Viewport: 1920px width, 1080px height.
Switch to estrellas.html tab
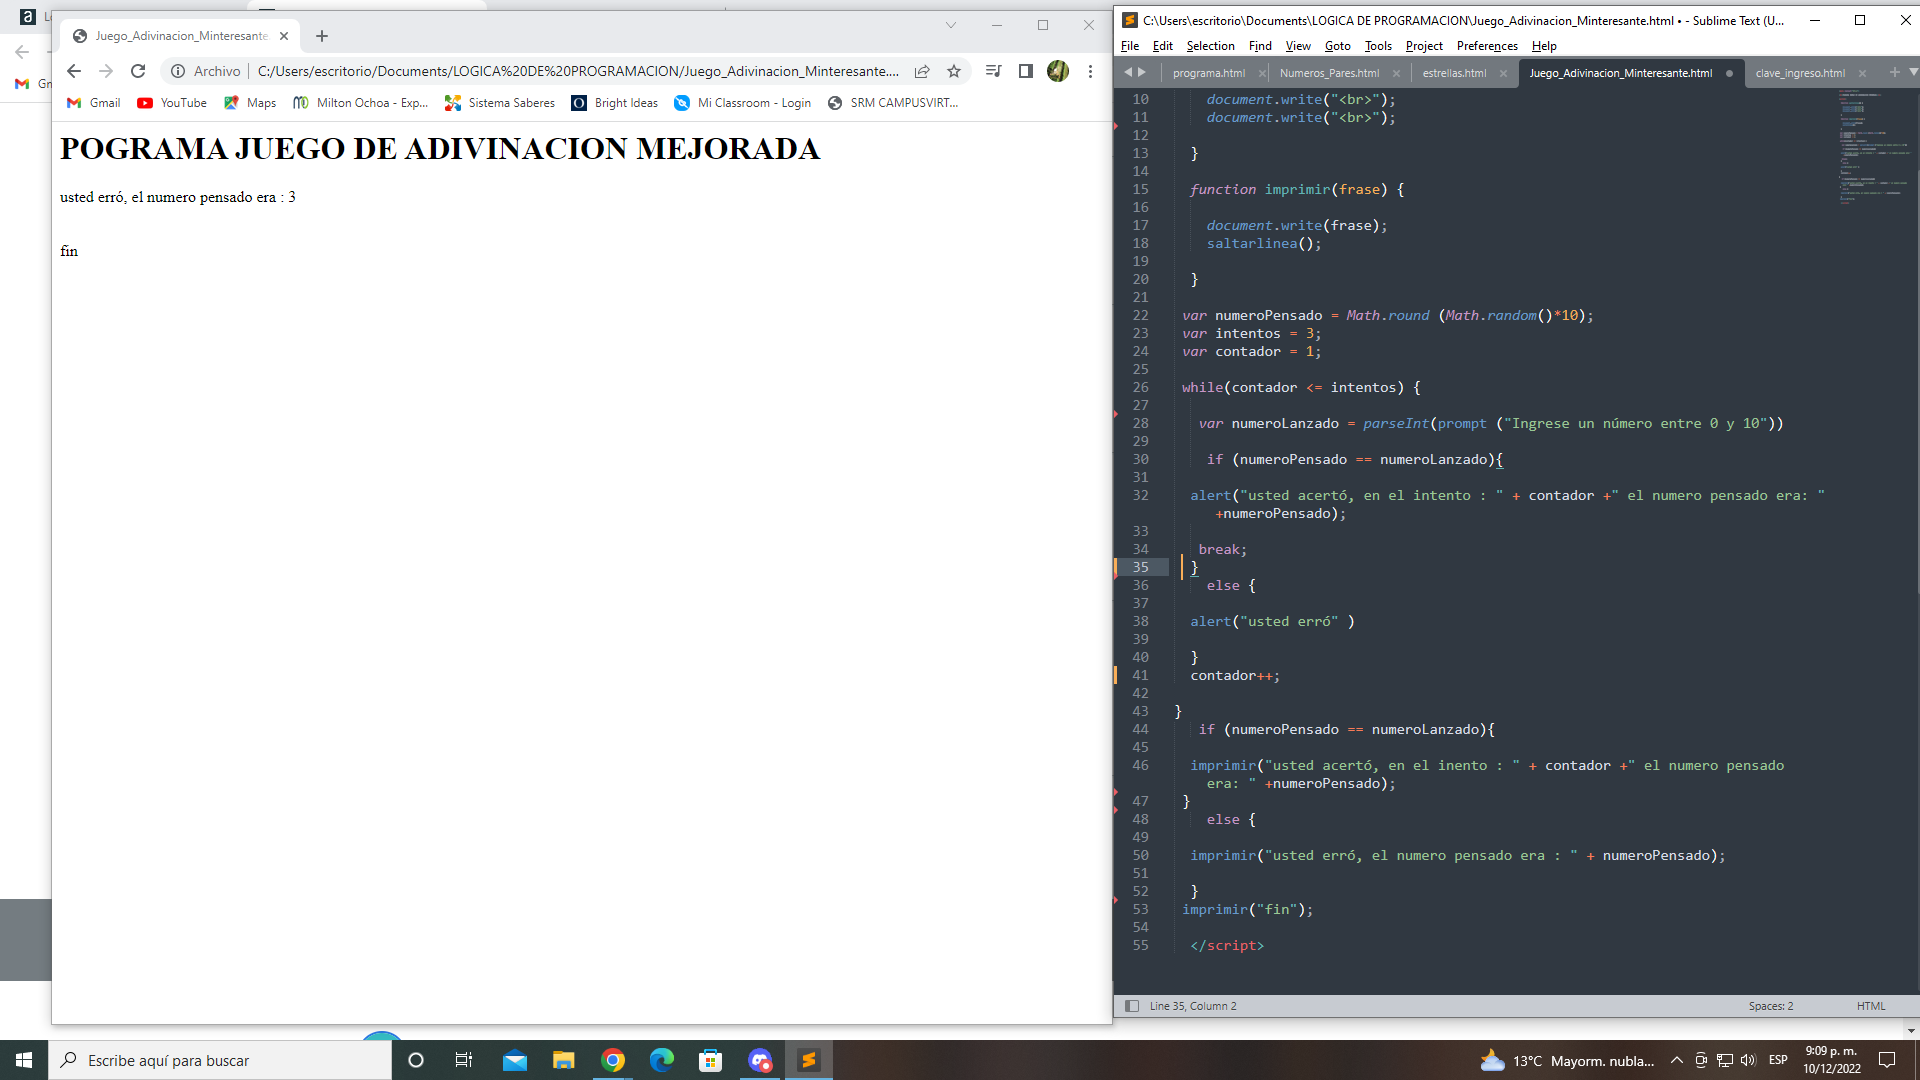point(1454,73)
